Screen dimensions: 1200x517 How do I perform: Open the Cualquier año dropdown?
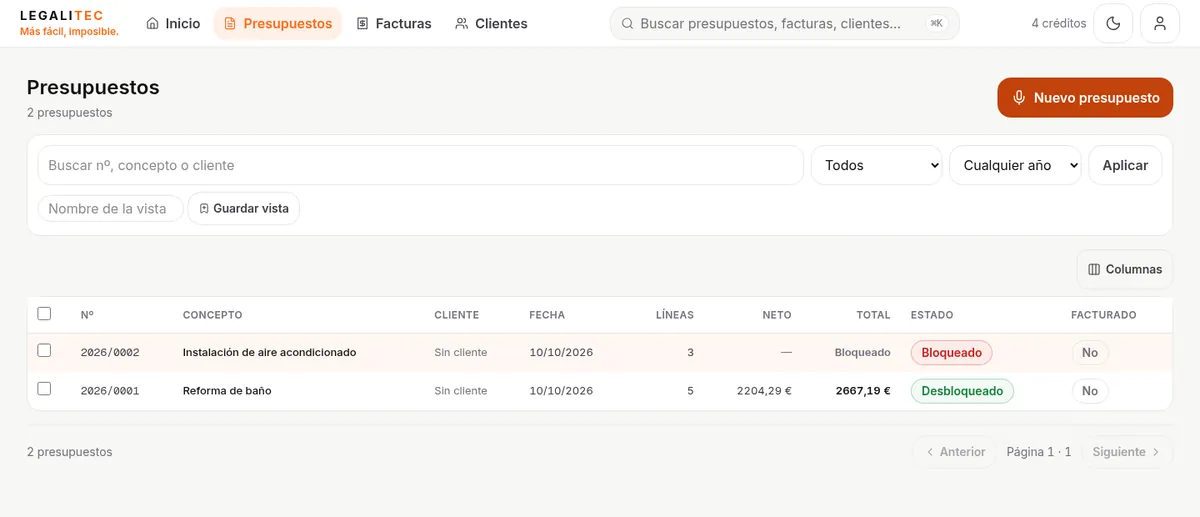(x=1015, y=165)
